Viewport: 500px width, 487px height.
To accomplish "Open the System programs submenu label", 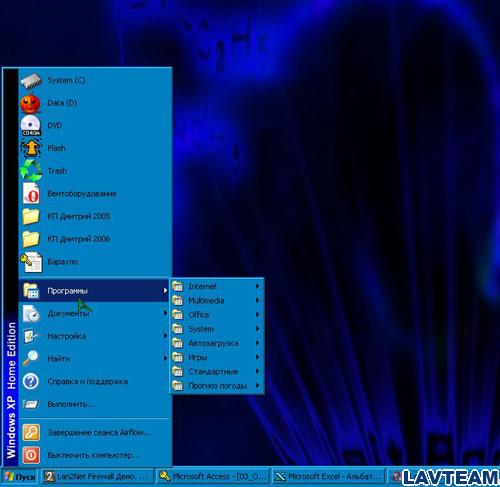I will tap(201, 329).
